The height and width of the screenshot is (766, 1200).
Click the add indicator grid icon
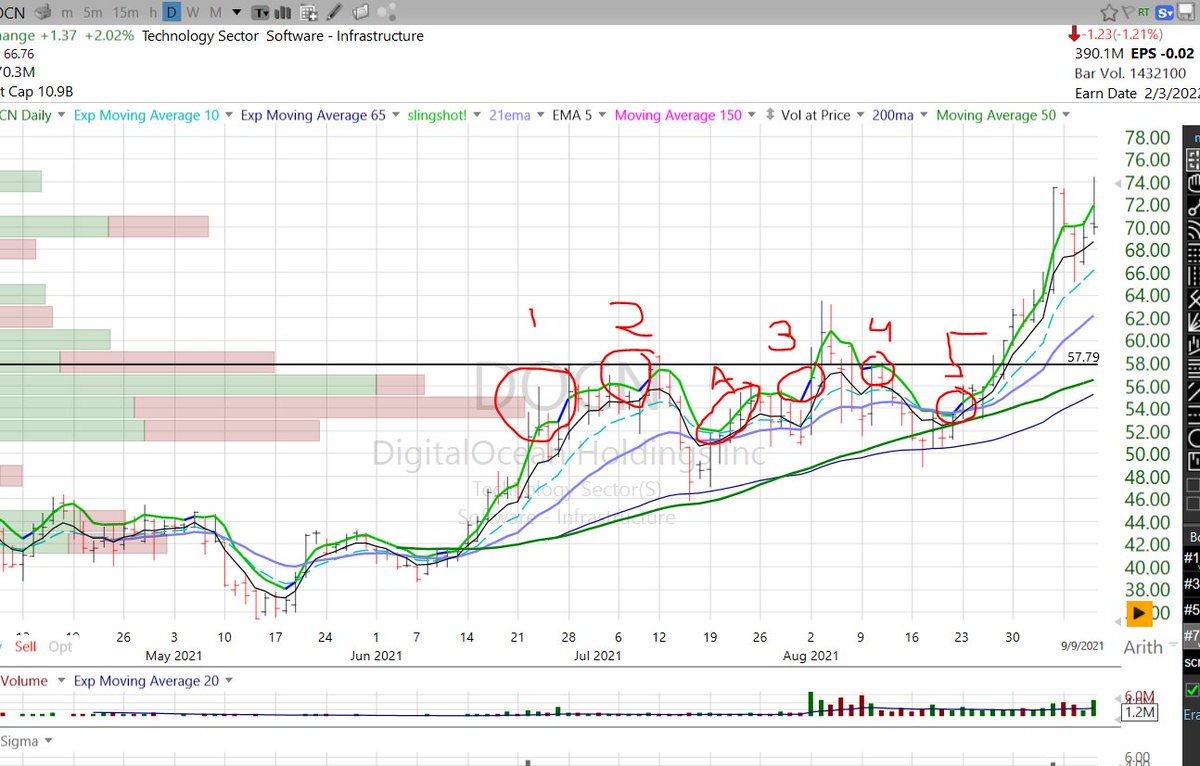tap(308, 13)
